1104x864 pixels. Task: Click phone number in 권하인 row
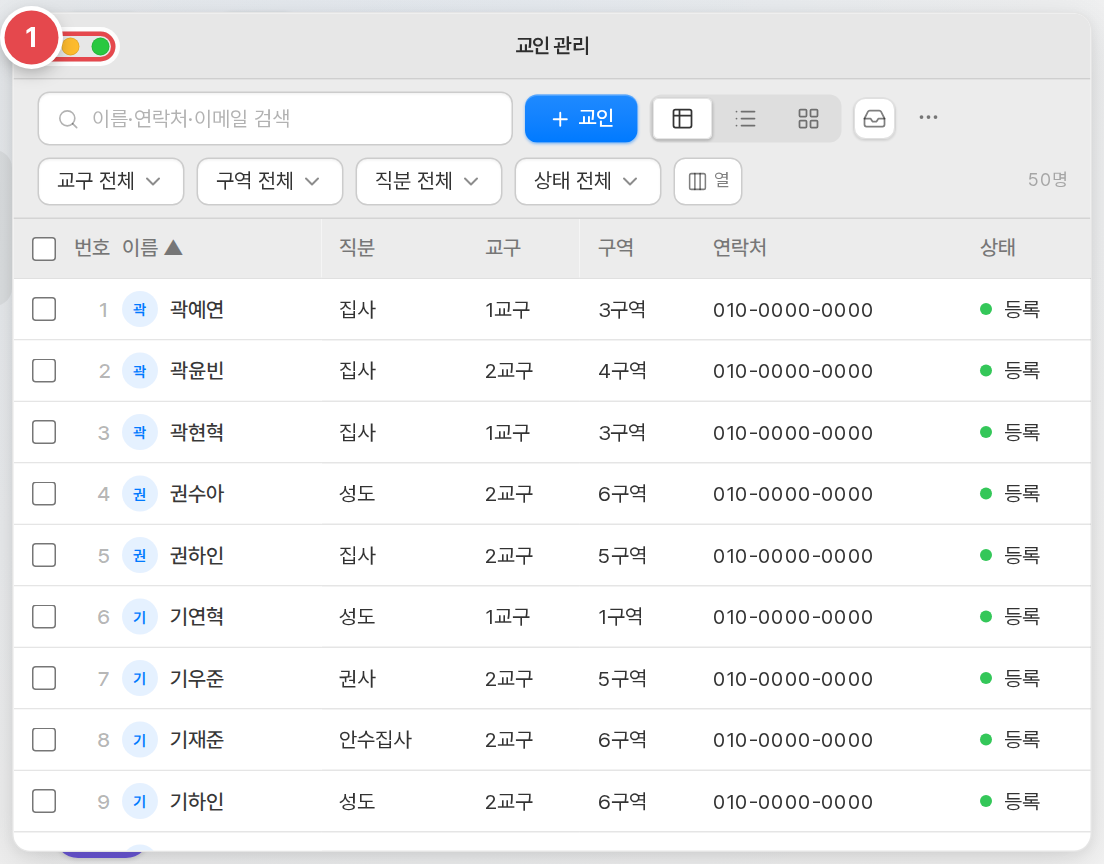(x=793, y=556)
